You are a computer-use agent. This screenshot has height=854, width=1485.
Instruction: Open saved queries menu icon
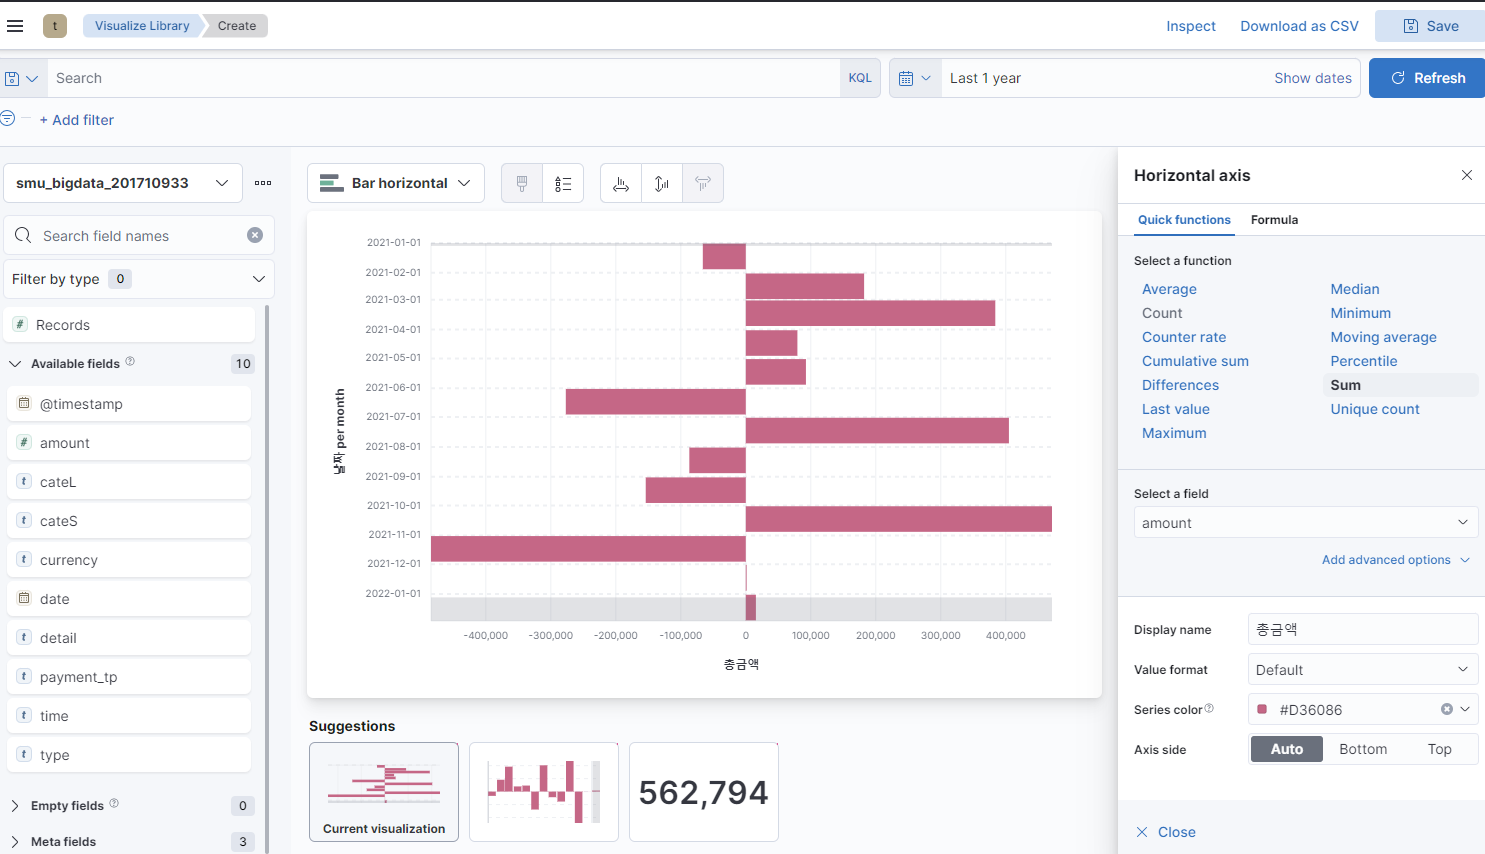(21, 78)
